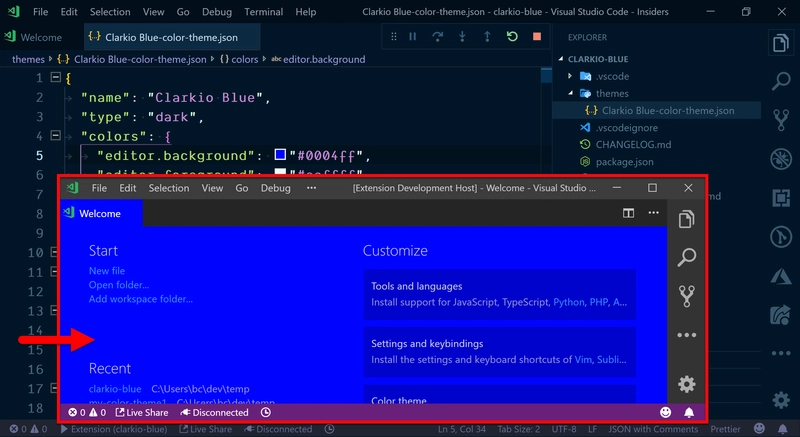This screenshot has height=437, width=800.
Task: Click JSON with Comments language mode
Action: tap(653, 429)
